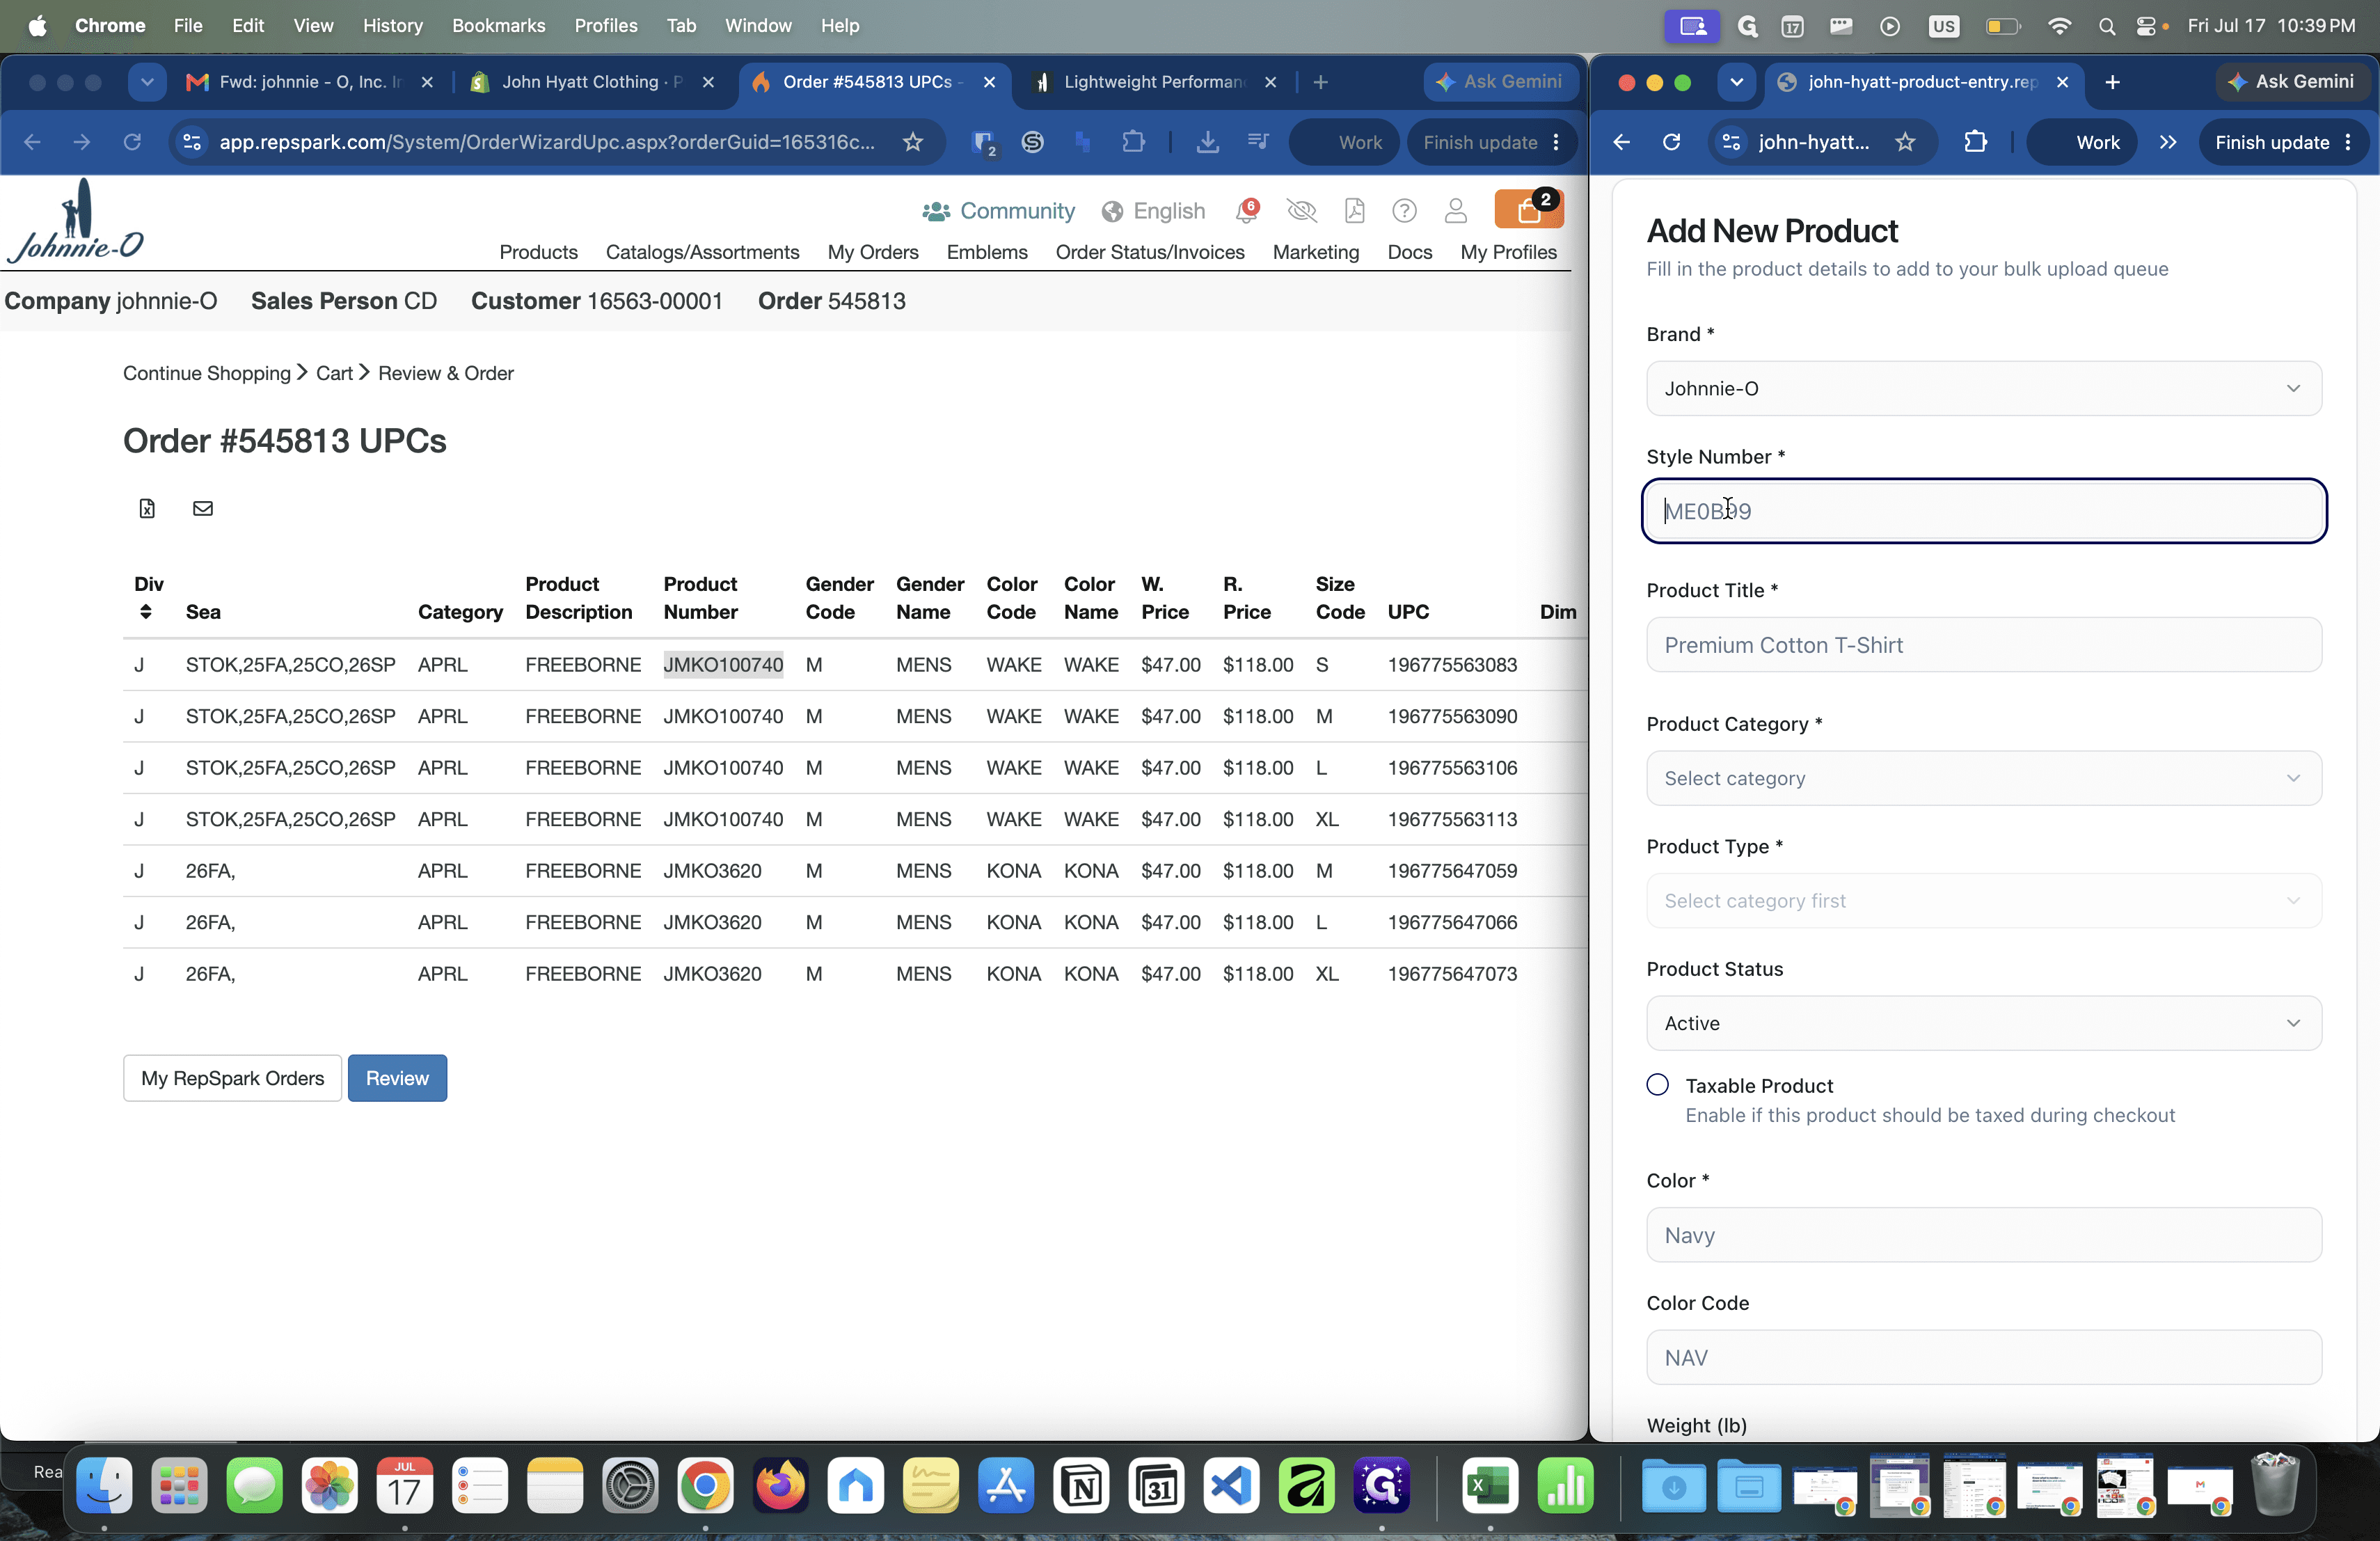
Task: Select UPC cell 196775563083
Action: coord(1452,665)
